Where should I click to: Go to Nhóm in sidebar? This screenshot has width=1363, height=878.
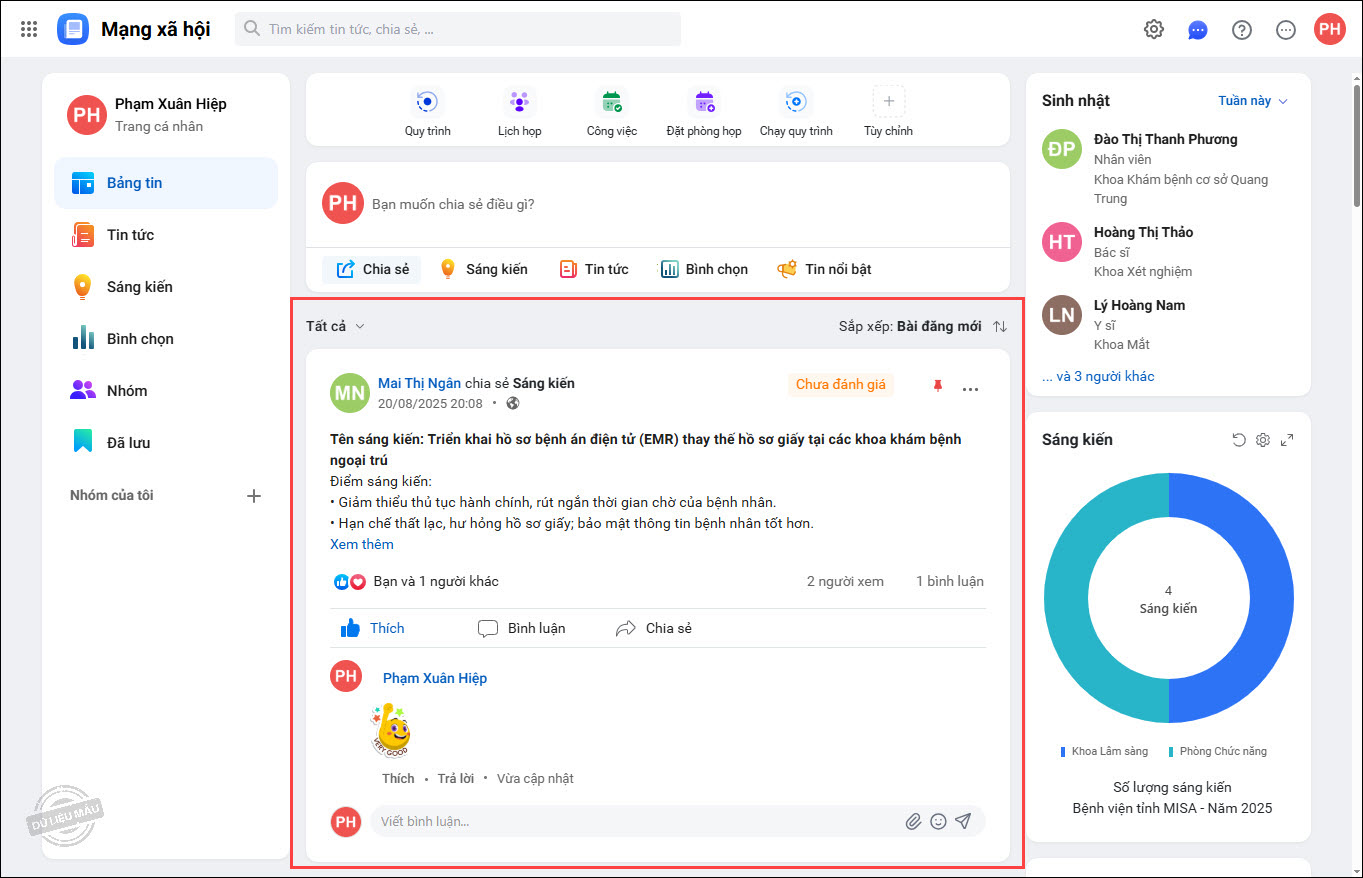(166, 391)
